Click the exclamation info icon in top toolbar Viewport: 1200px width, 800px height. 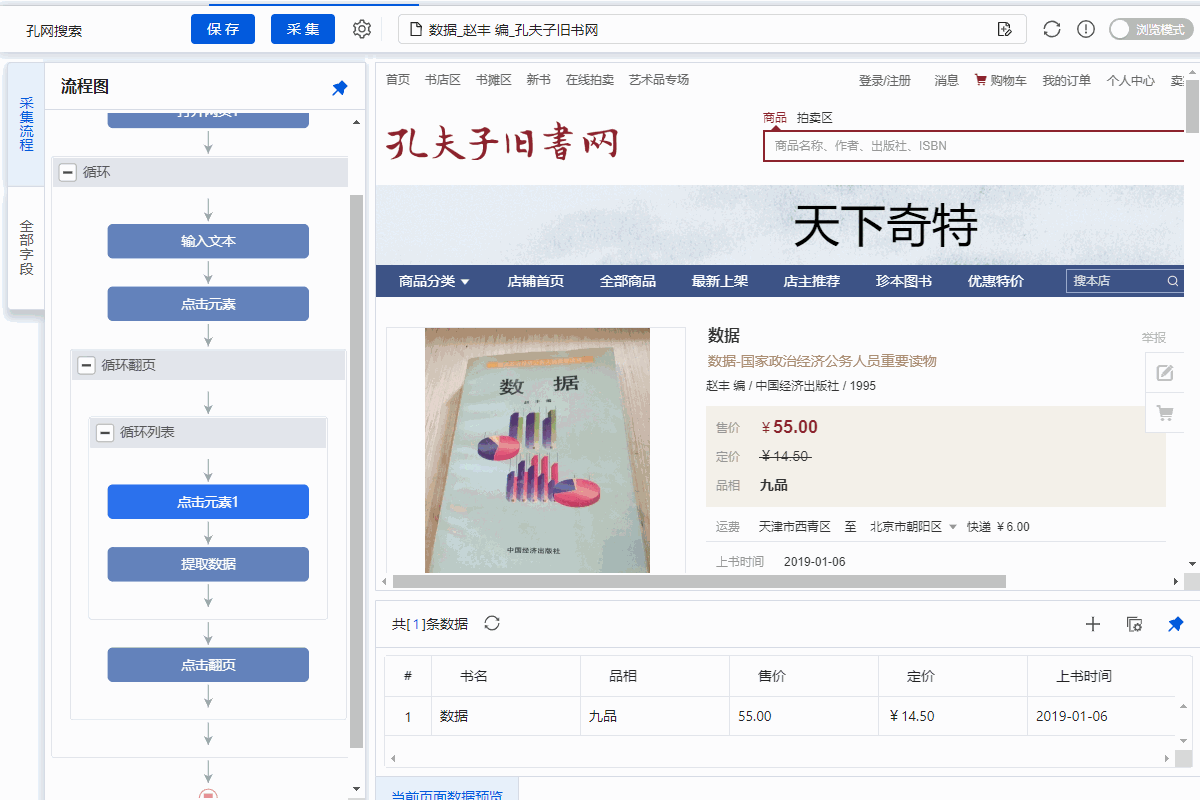tap(1086, 29)
